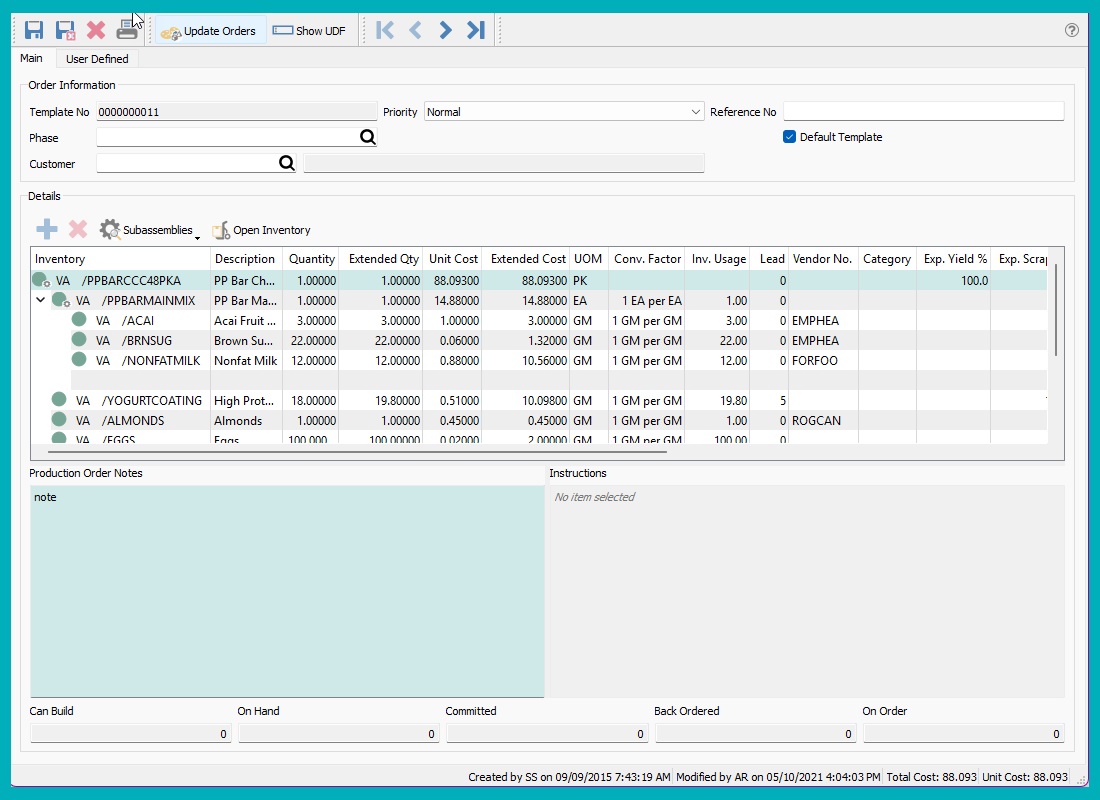Click the Save disk icon
The width and height of the screenshot is (1100, 800).
click(34, 30)
